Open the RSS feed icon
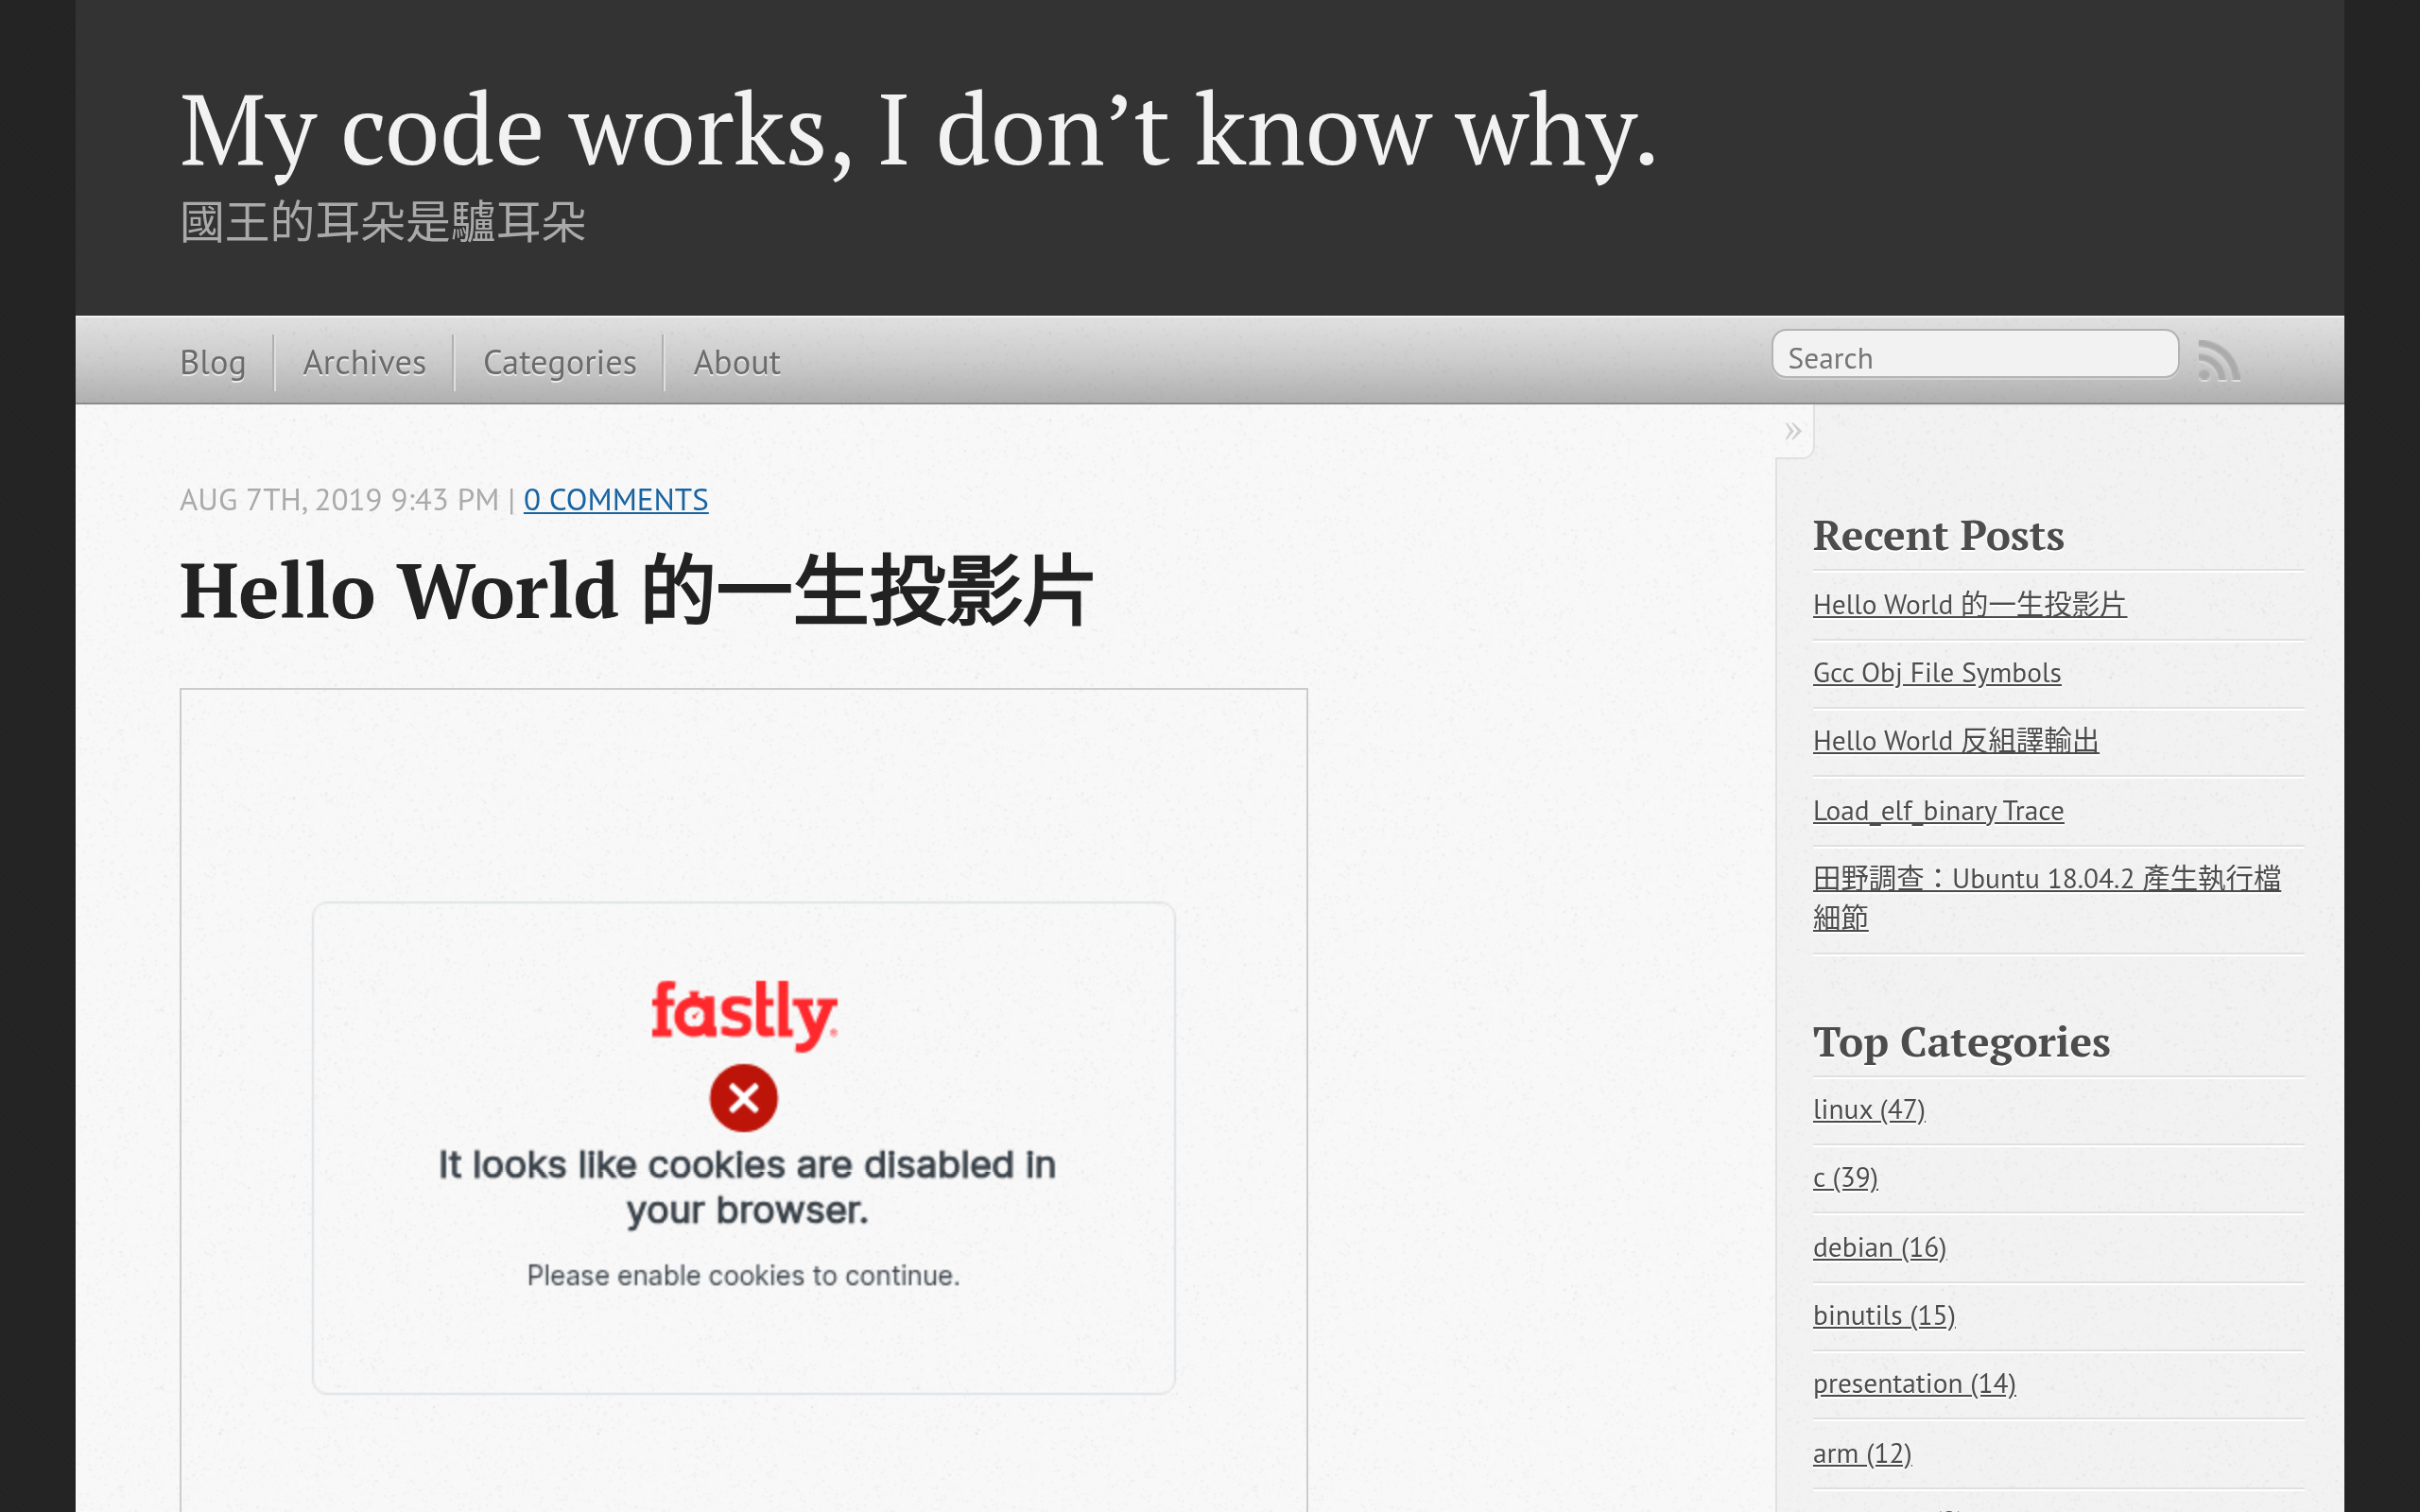This screenshot has height=1512, width=2420. pos(2218,361)
